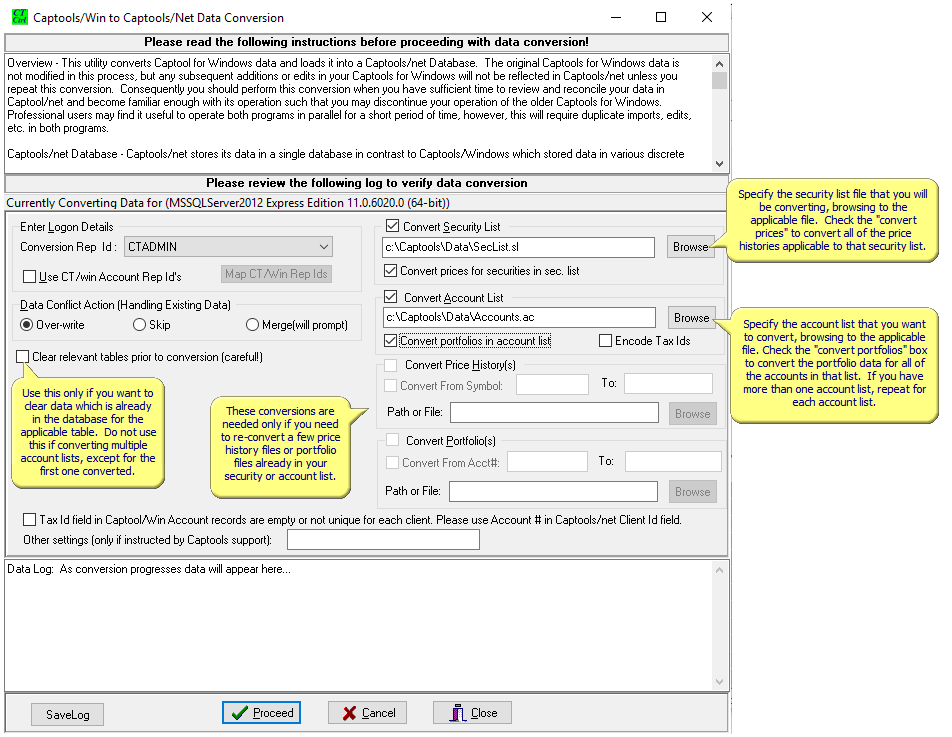The width and height of the screenshot is (952, 737).
Task: Check Clear relevant tables prior to conversion
Action: click(x=22, y=357)
